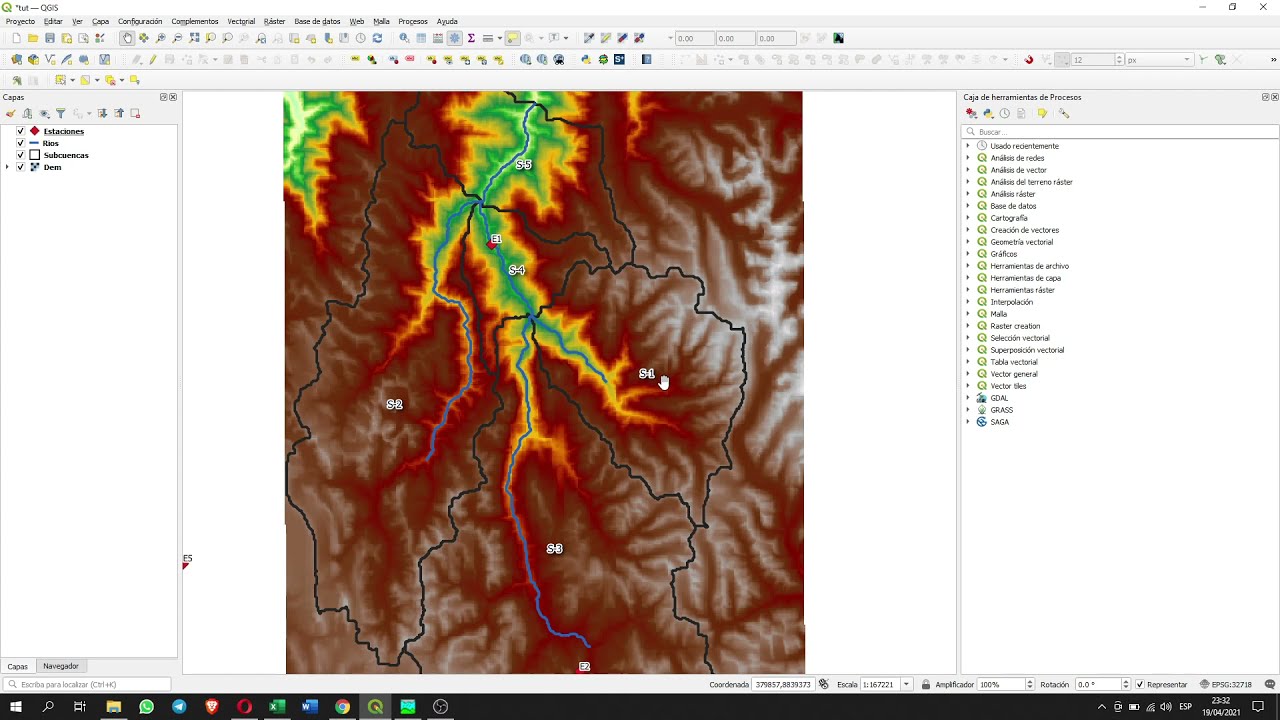Open History clock in Processing Toolbox
Image resolution: width=1280 pixels, height=720 pixels.
1005,113
